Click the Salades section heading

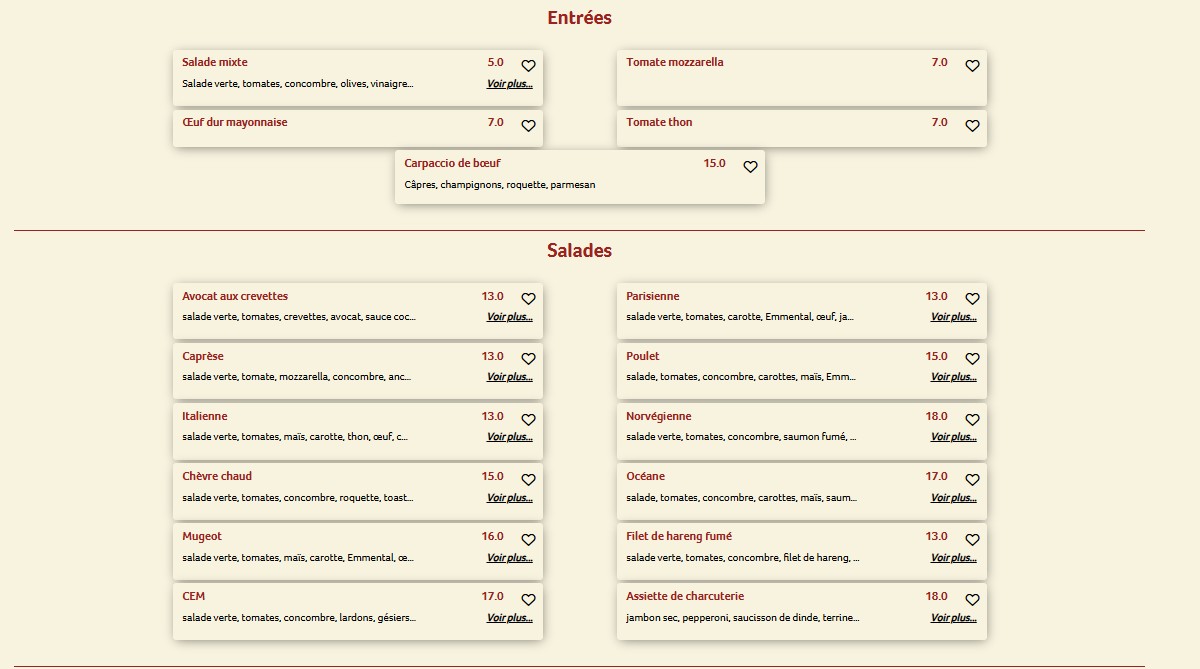(x=579, y=250)
